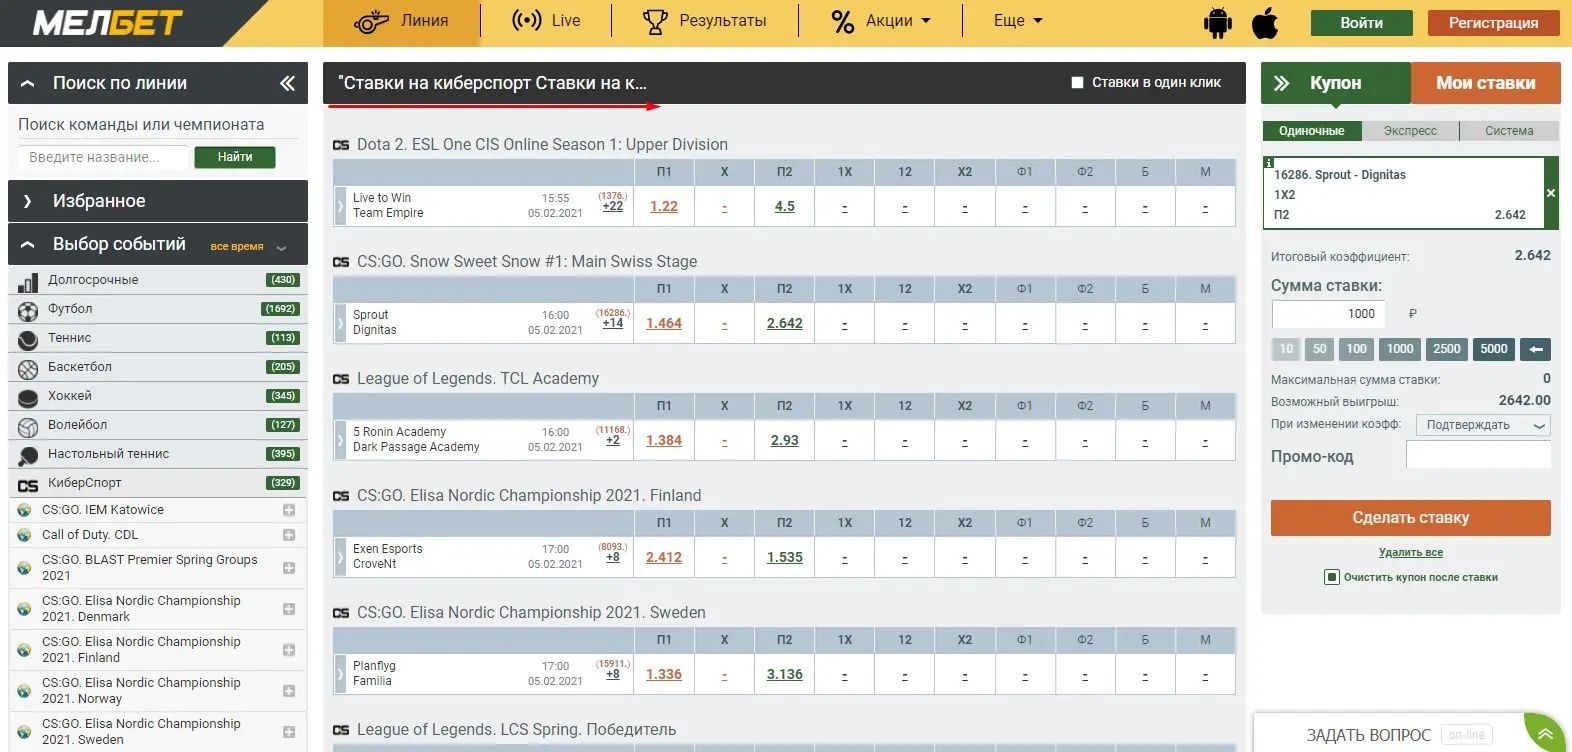Expand Live to Win vs Team Empire row

pyautogui.click(x=340, y=206)
